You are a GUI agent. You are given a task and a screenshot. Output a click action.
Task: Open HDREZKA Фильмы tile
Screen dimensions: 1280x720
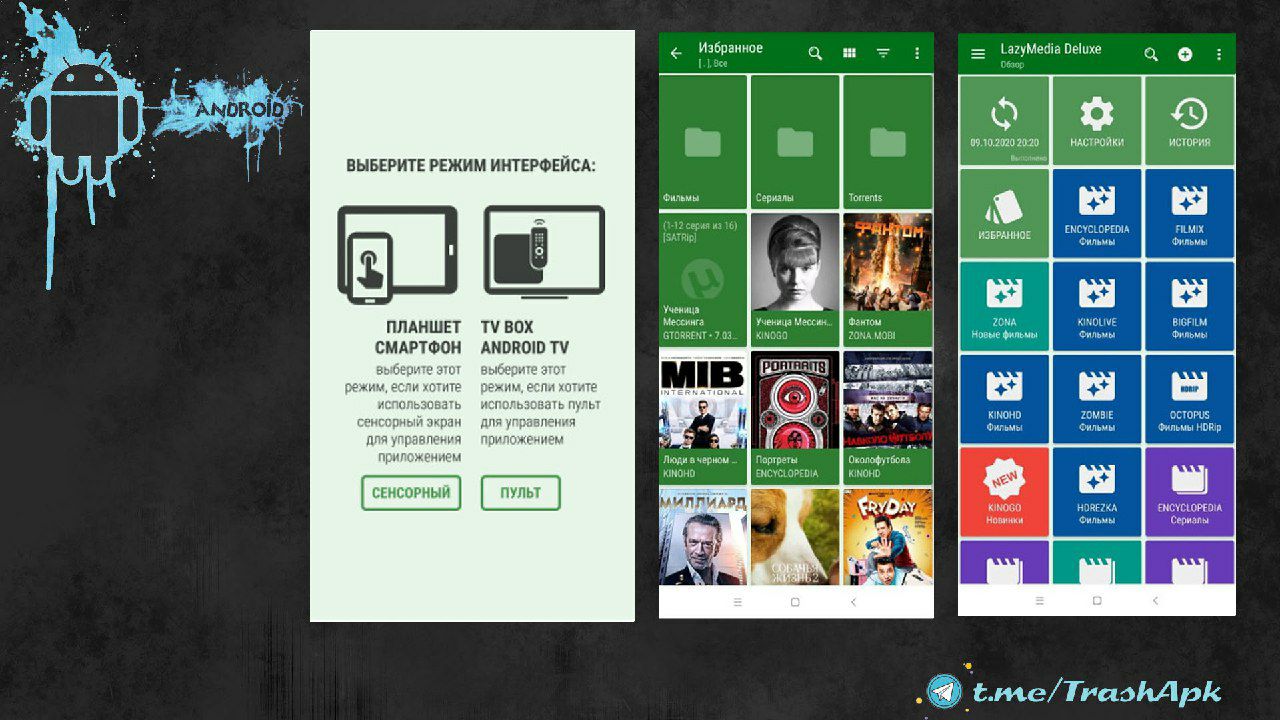(x=1097, y=492)
